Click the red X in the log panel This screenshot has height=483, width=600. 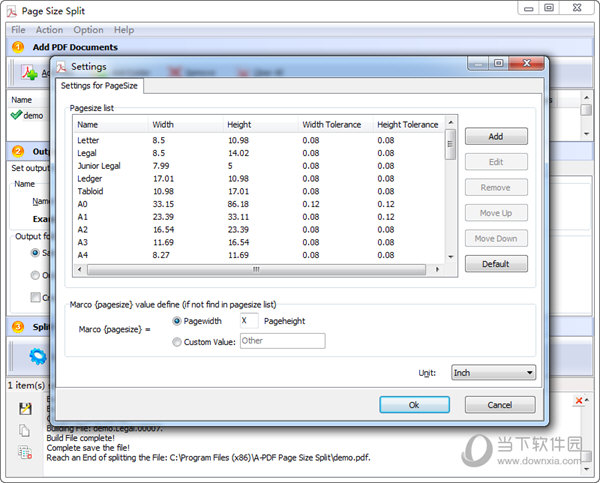(579, 400)
